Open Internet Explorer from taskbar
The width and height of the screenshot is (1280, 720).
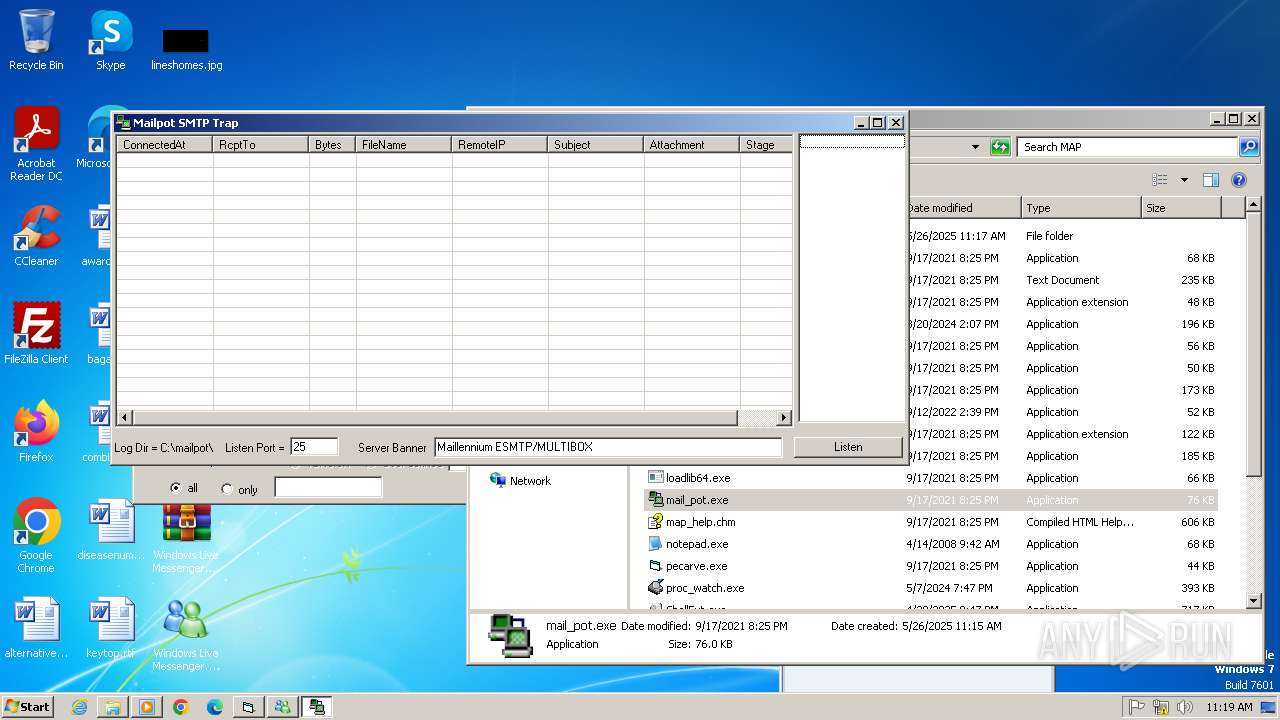(79, 707)
